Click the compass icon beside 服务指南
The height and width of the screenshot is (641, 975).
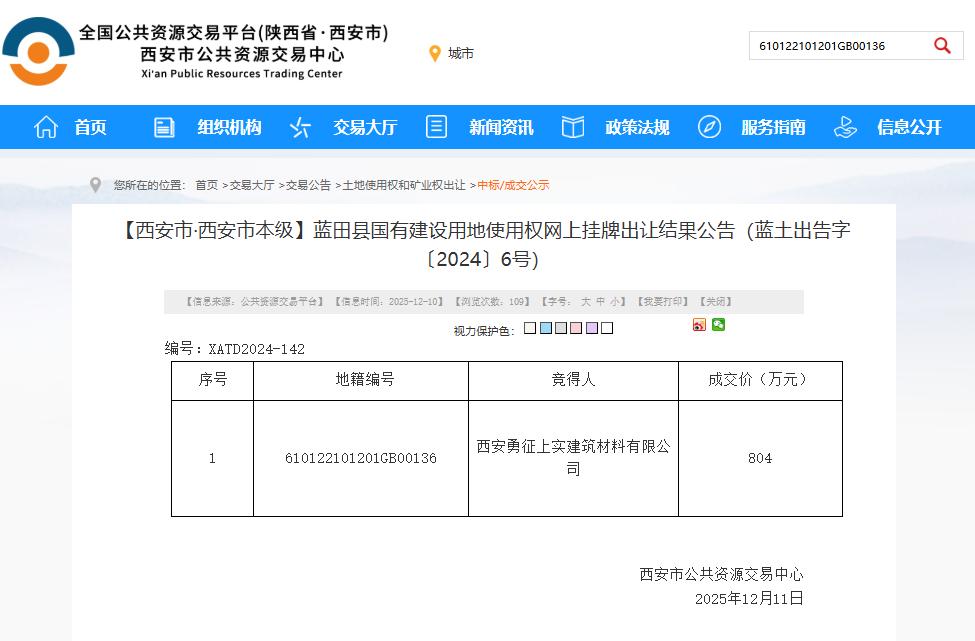pos(709,127)
